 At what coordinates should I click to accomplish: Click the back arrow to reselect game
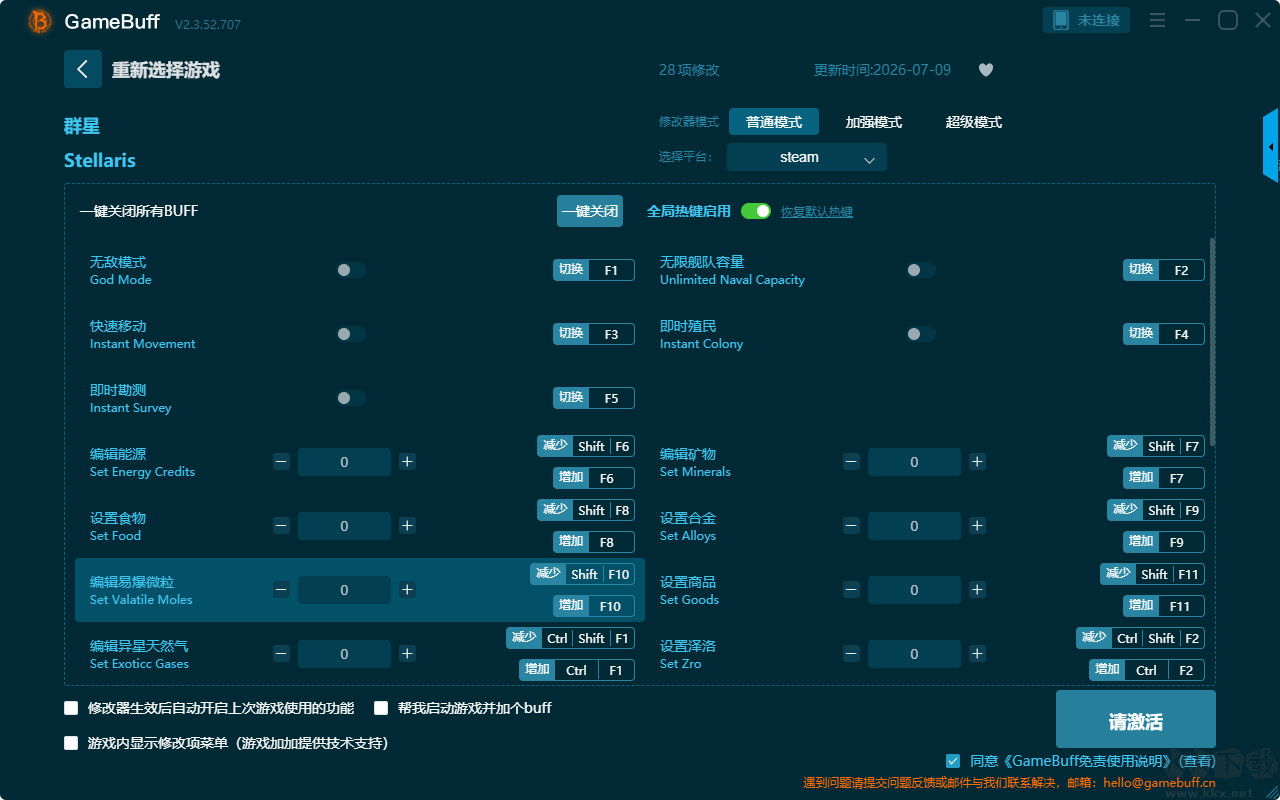pyautogui.click(x=83, y=69)
